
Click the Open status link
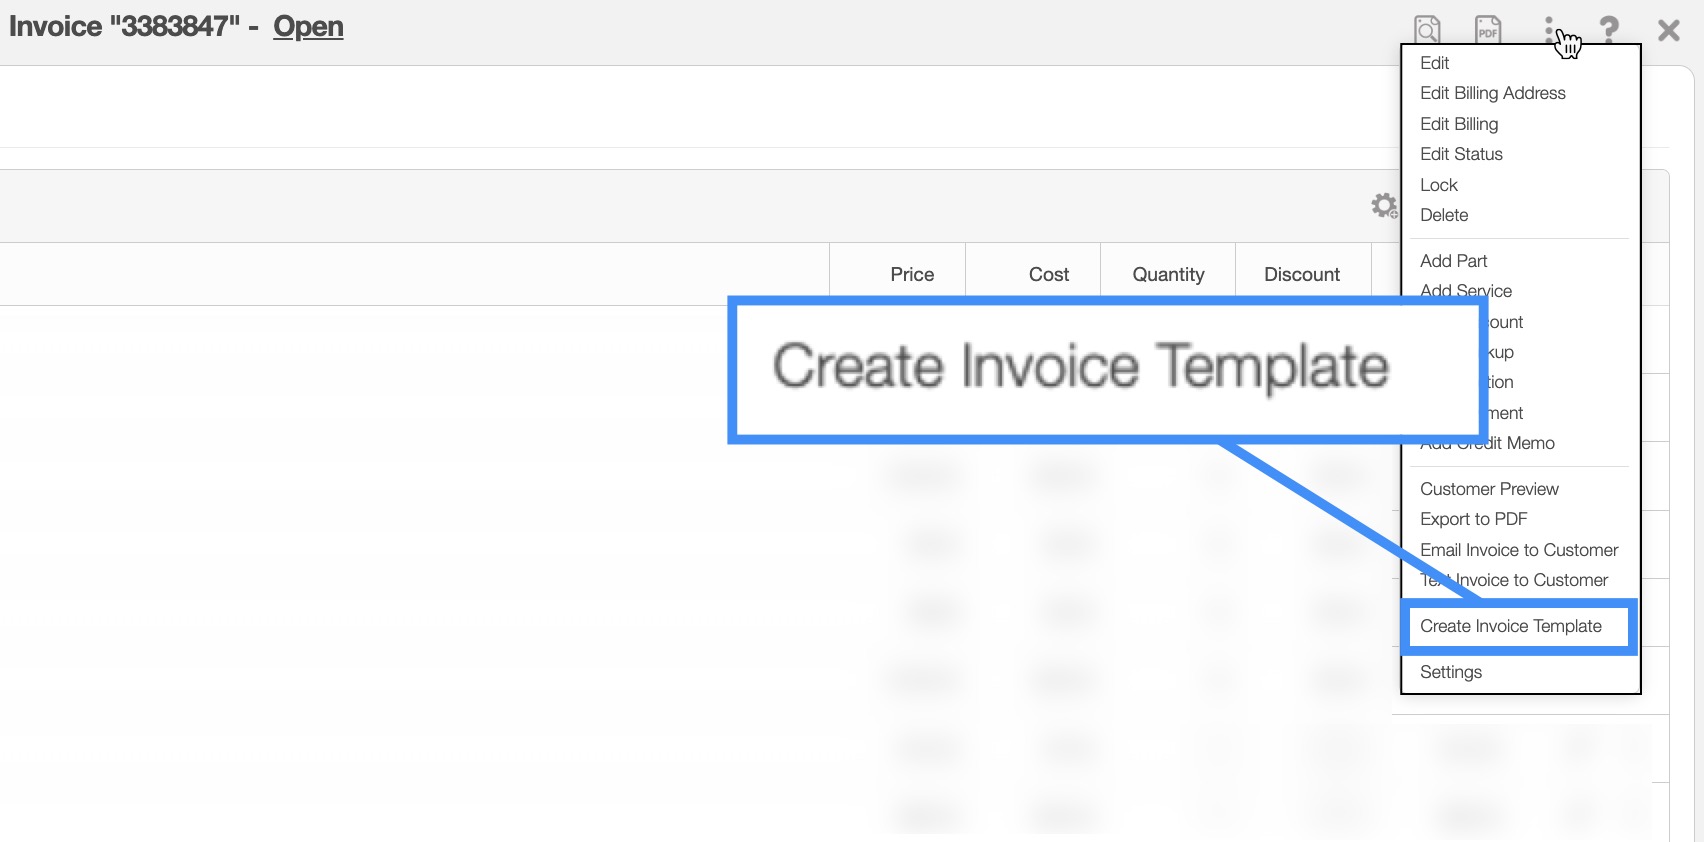pyautogui.click(x=308, y=27)
